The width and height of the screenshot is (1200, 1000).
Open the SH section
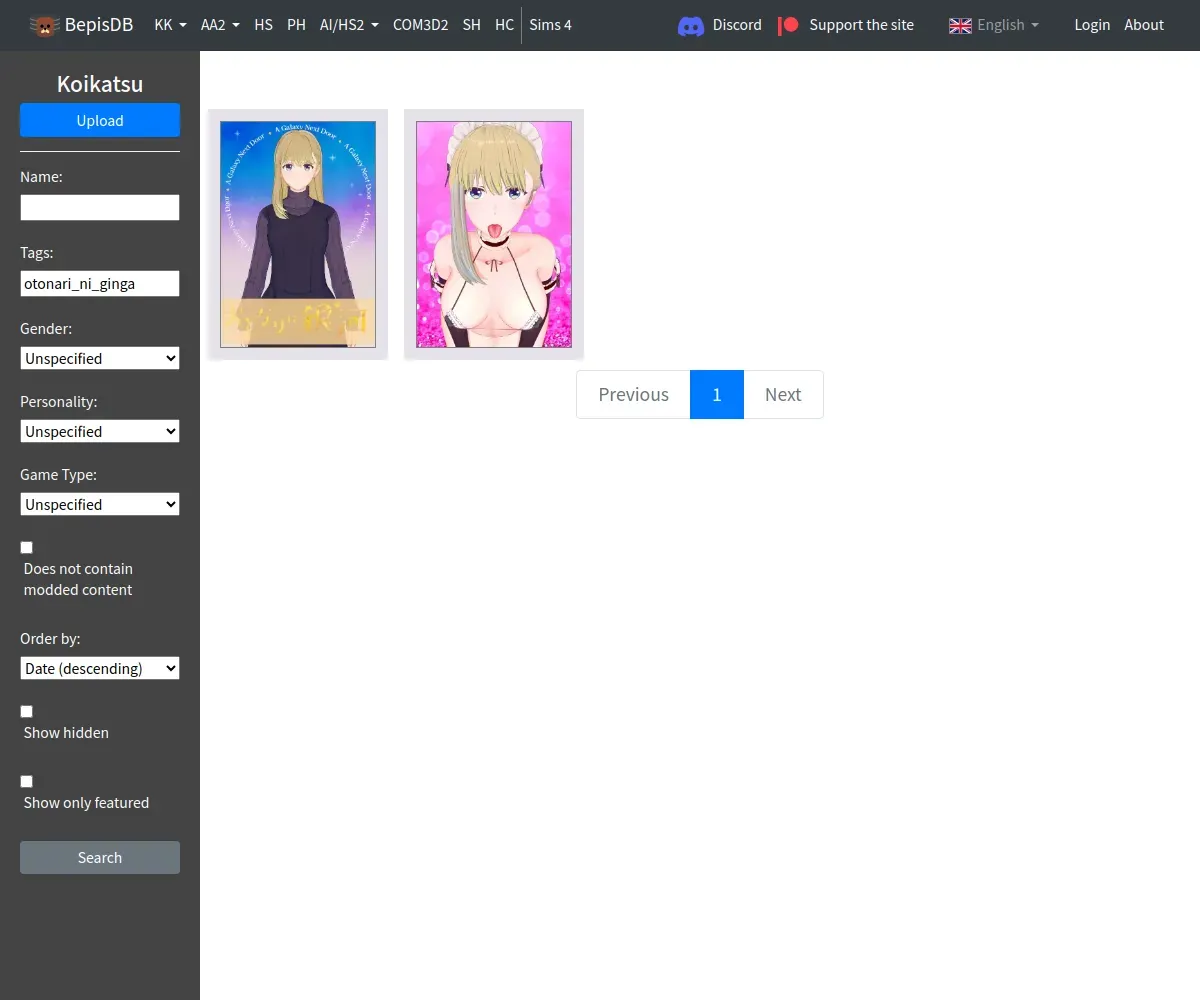pos(471,25)
